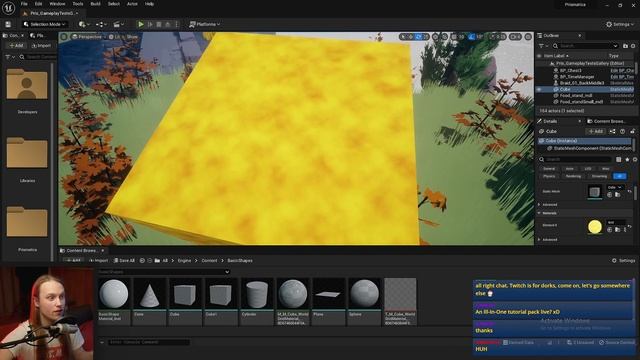Open the Cinematics clapperboard icon menu
This screenshot has width=640, height=360.
point(118,24)
